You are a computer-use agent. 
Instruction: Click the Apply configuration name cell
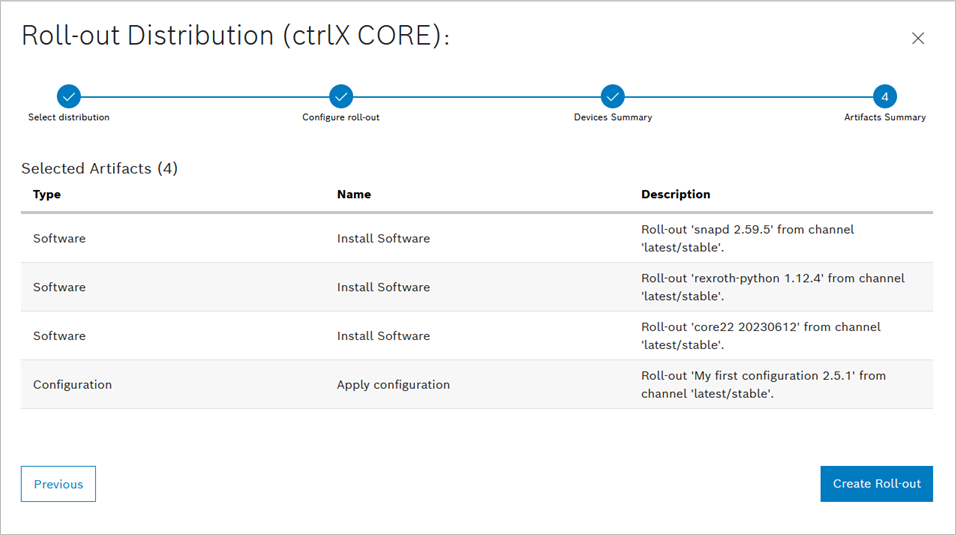click(393, 384)
